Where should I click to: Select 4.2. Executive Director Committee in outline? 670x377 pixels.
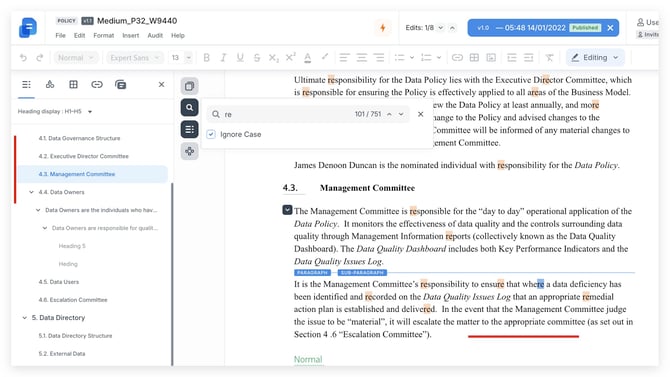coord(84,156)
